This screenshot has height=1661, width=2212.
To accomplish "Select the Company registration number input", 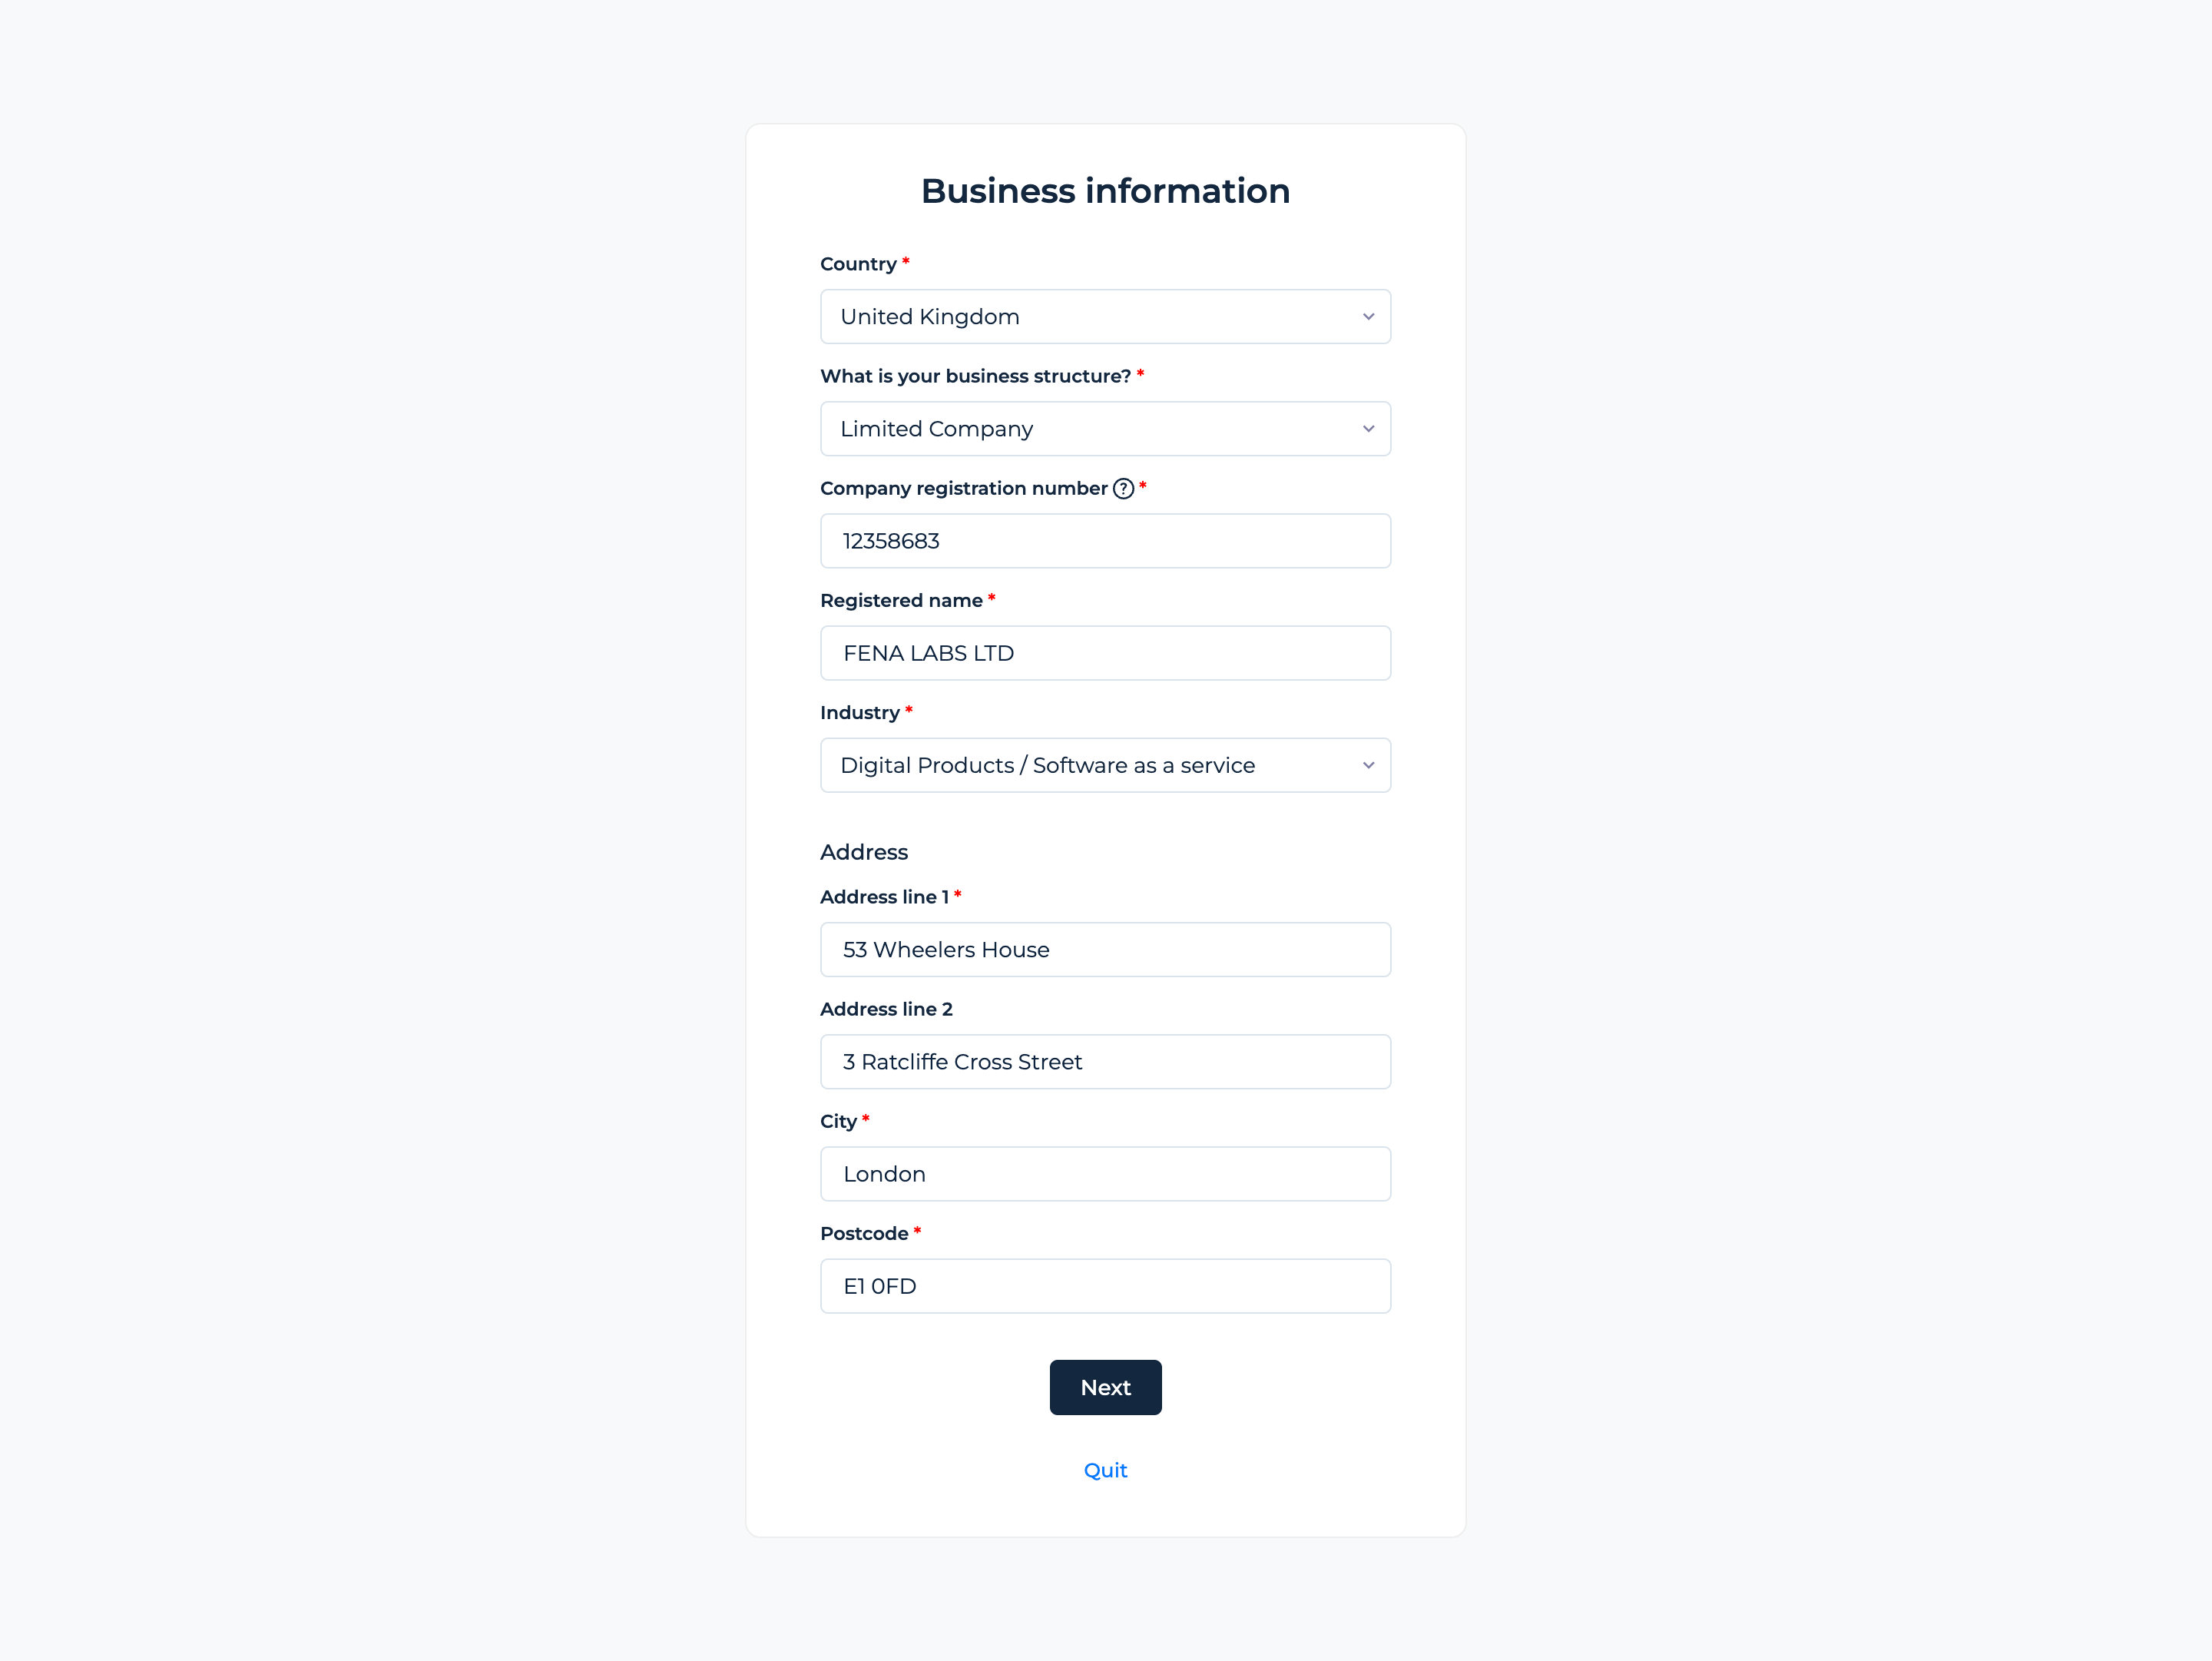I will pyautogui.click(x=1106, y=541).
